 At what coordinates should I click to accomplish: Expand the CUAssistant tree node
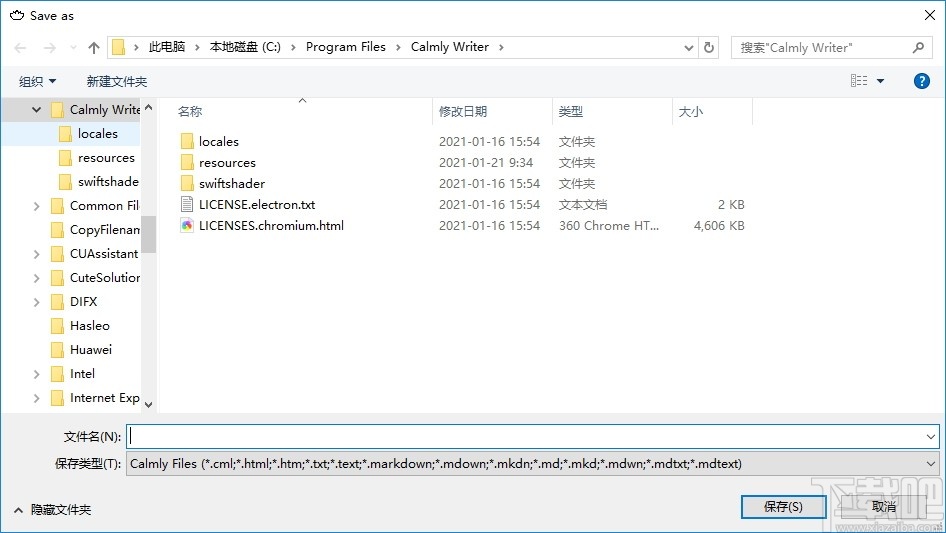point(36,254)
